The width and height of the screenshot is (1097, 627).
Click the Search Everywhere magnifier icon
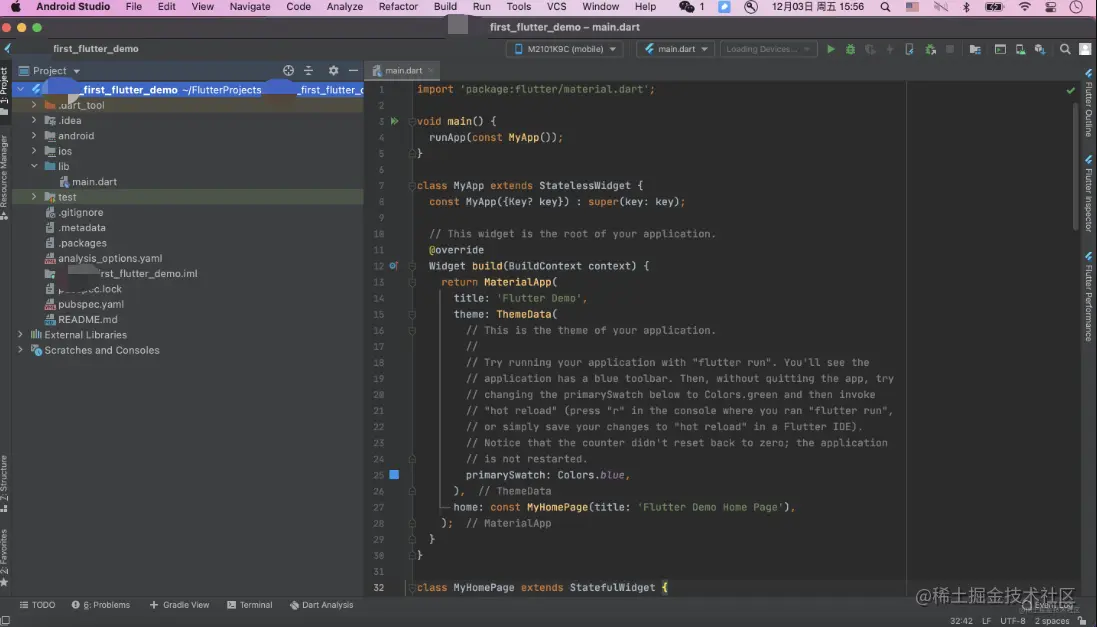click(x=1065, y=49)
